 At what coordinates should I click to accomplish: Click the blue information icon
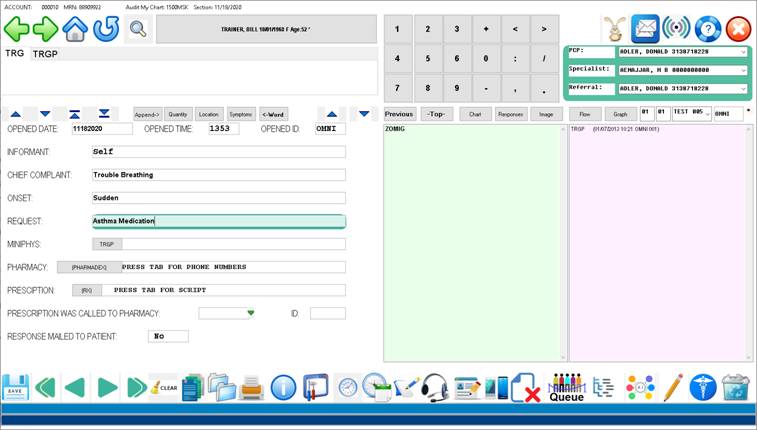[x=283, y=387]
